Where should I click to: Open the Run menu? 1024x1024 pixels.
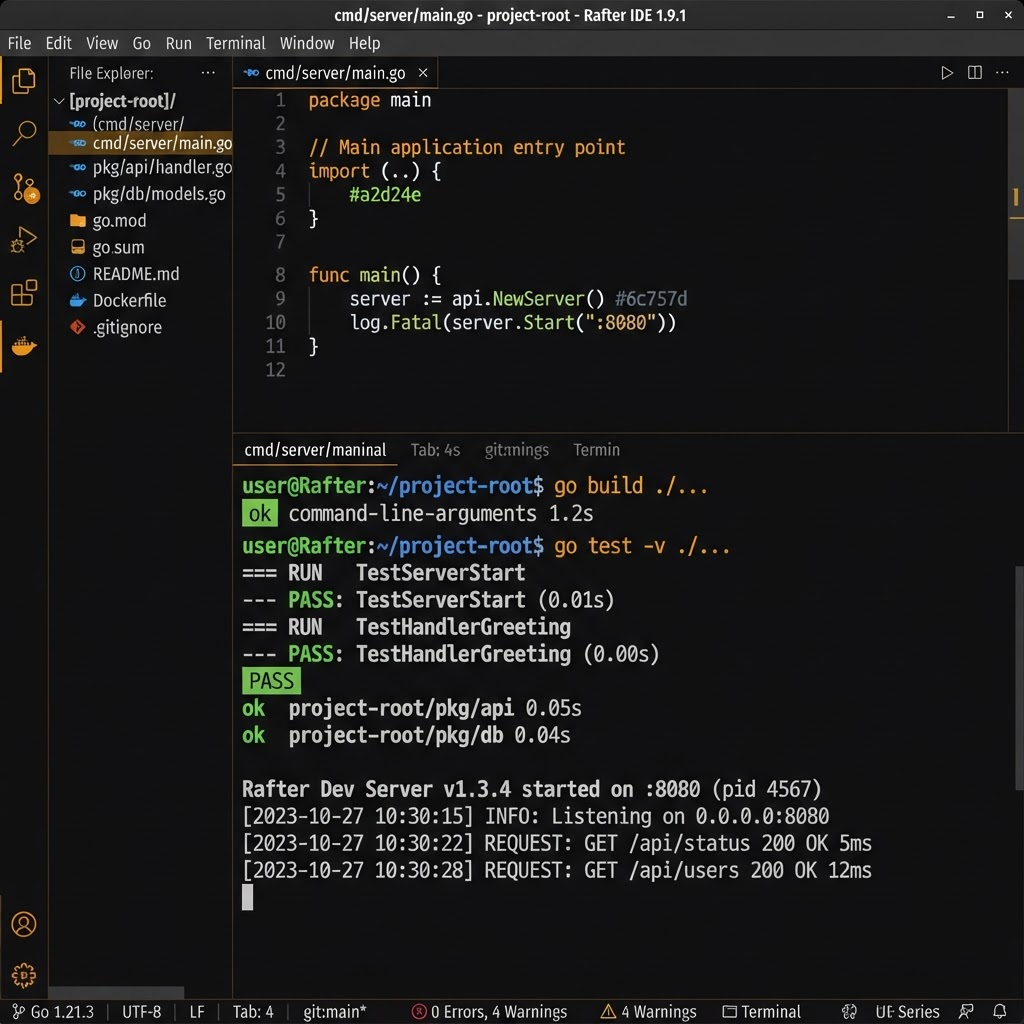pyautogui.click(x=178, y=43)
